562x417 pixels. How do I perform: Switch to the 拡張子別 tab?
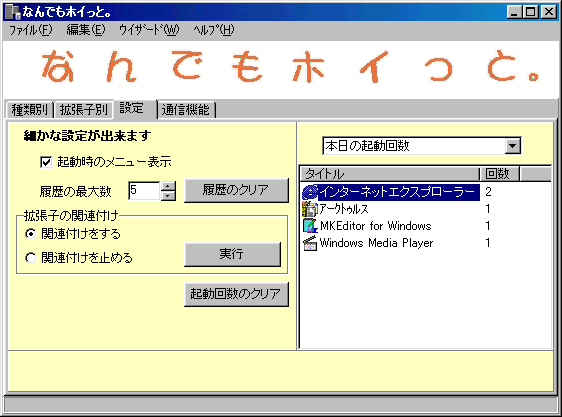point(84,110)
